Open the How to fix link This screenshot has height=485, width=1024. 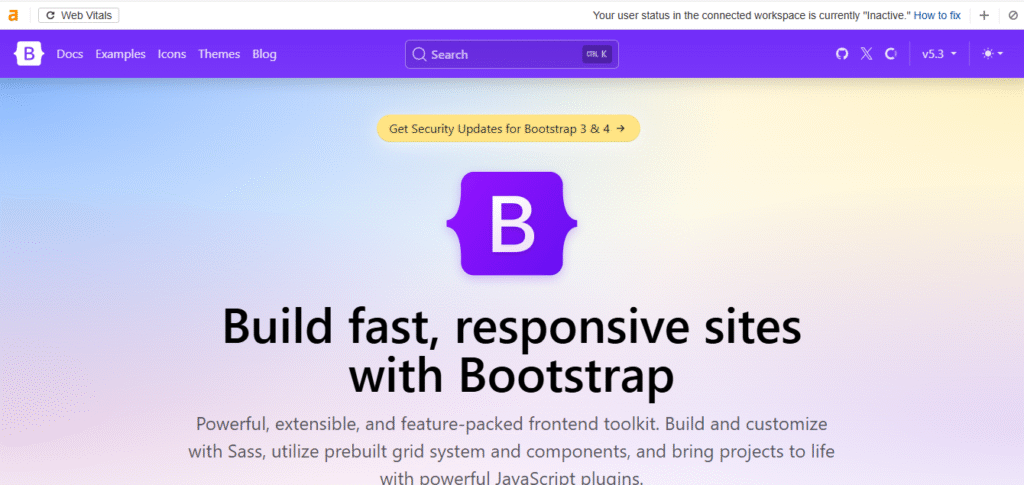pos(936,15)
